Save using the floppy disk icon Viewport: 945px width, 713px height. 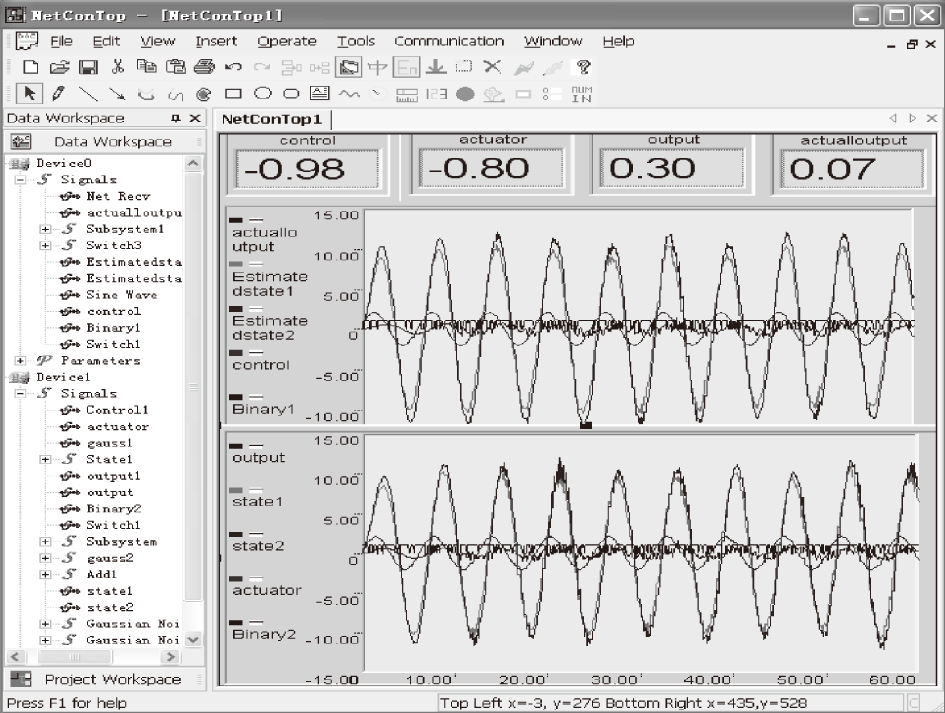88,67
